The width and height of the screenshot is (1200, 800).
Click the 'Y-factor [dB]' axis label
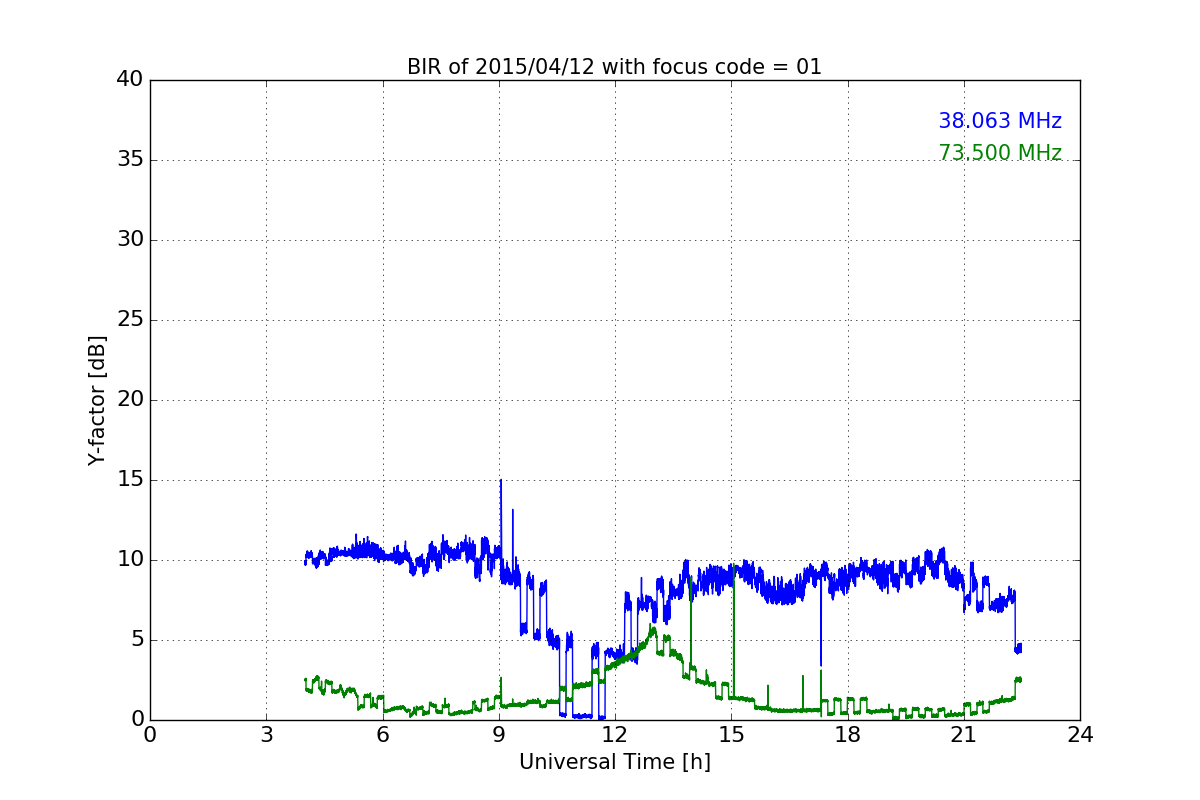[x=97, y=400]
